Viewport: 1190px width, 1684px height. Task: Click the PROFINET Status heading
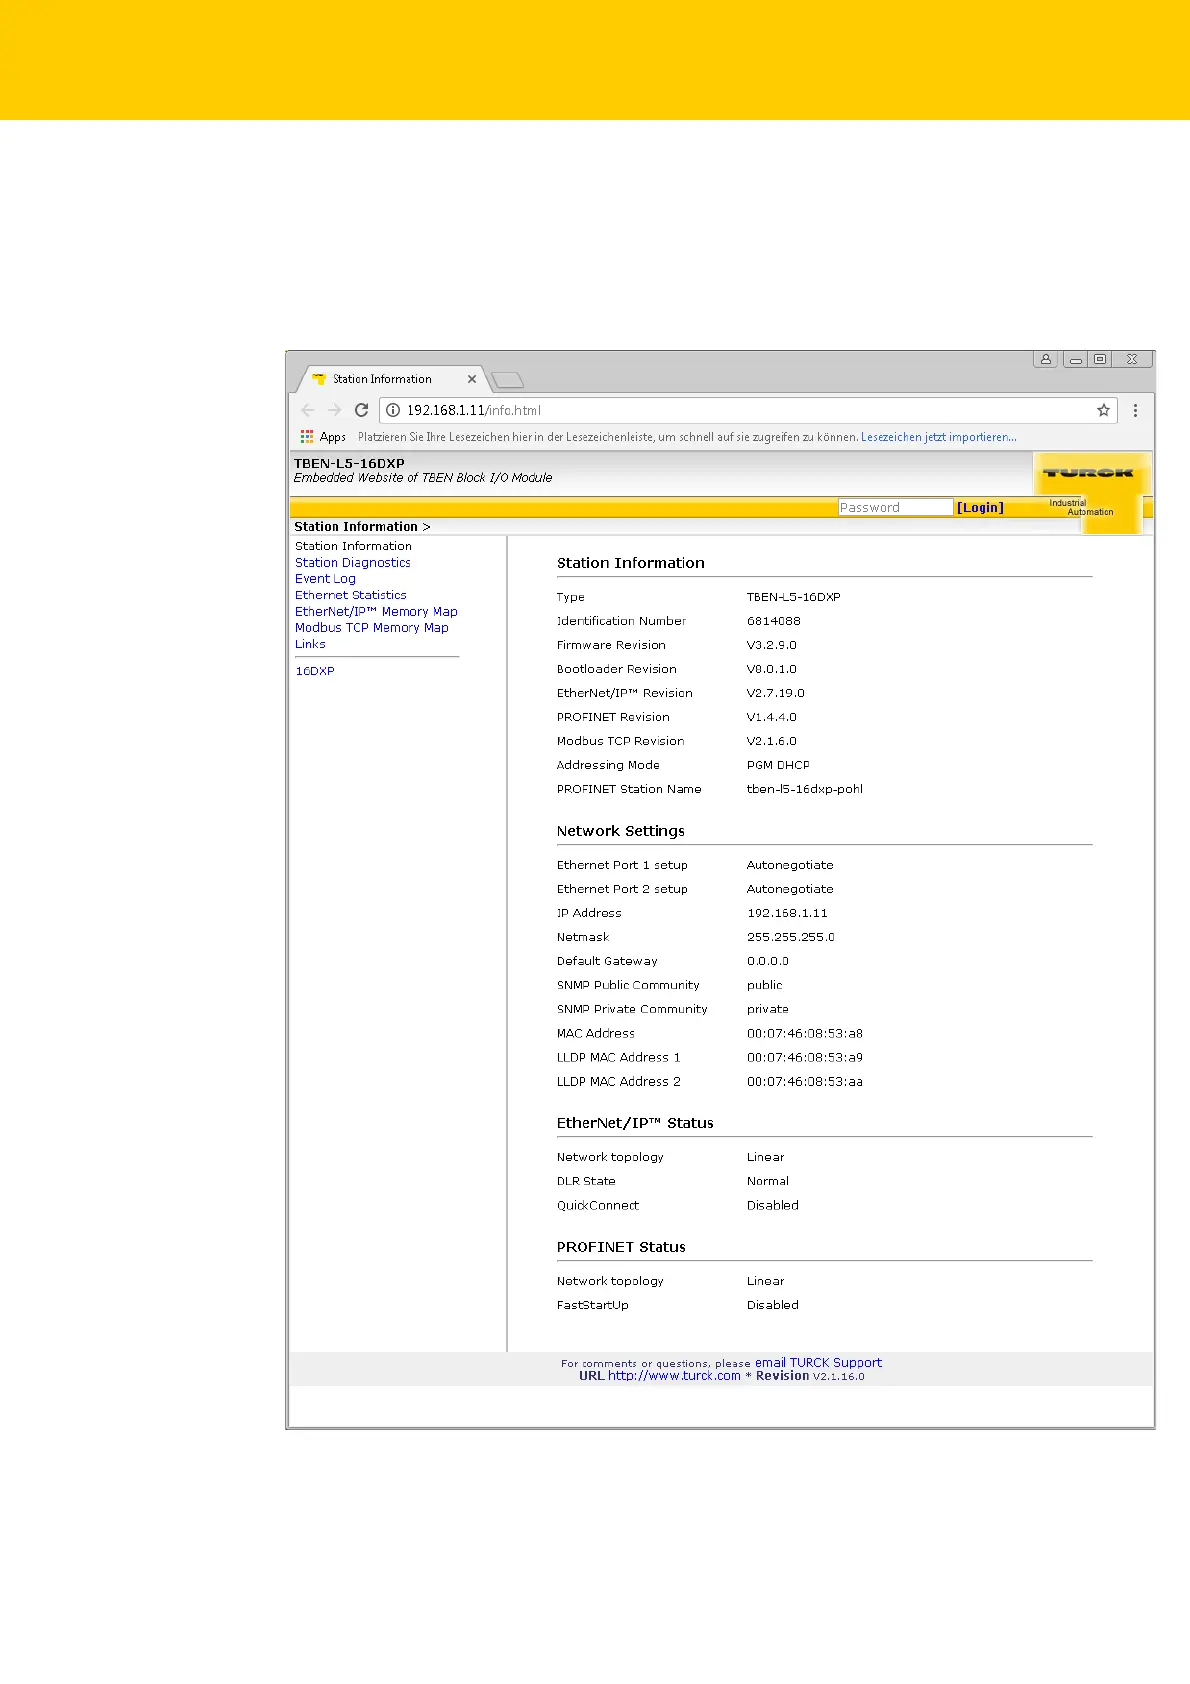(621, 1247)
